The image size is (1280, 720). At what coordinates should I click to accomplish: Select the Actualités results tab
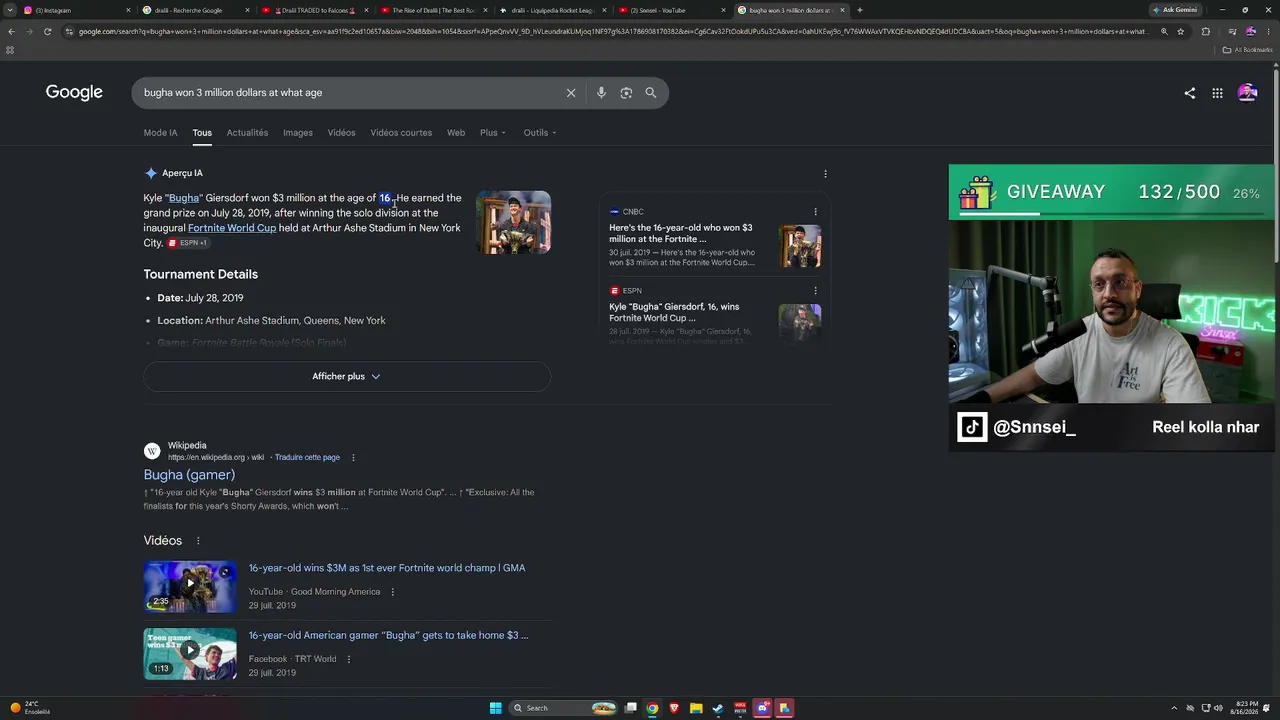pyautogui.click(x=247, y=133)
